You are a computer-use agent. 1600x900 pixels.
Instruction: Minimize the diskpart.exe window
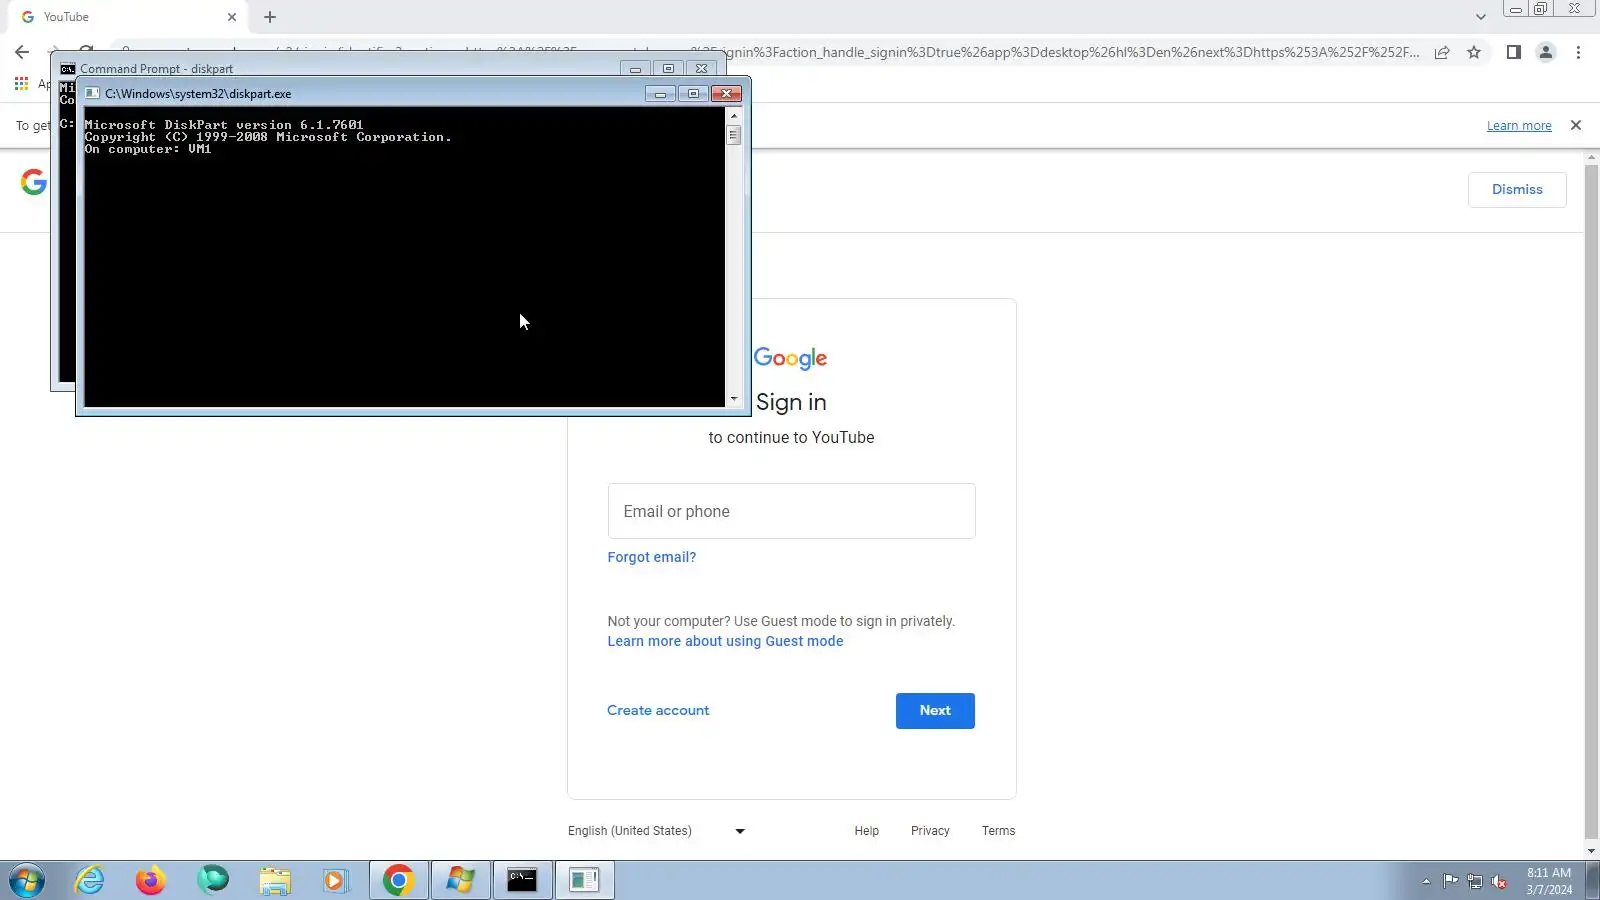click(660, 94)
